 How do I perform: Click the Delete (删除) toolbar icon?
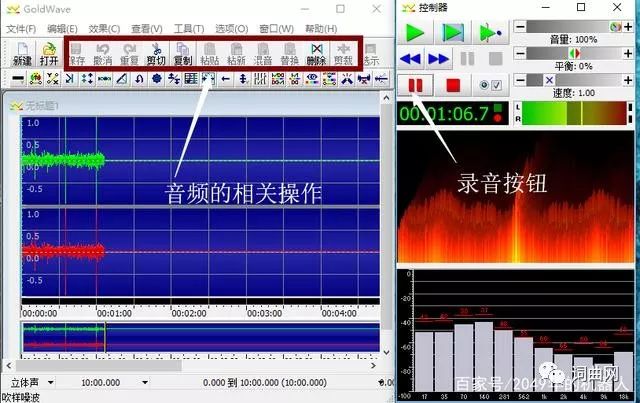316,53
